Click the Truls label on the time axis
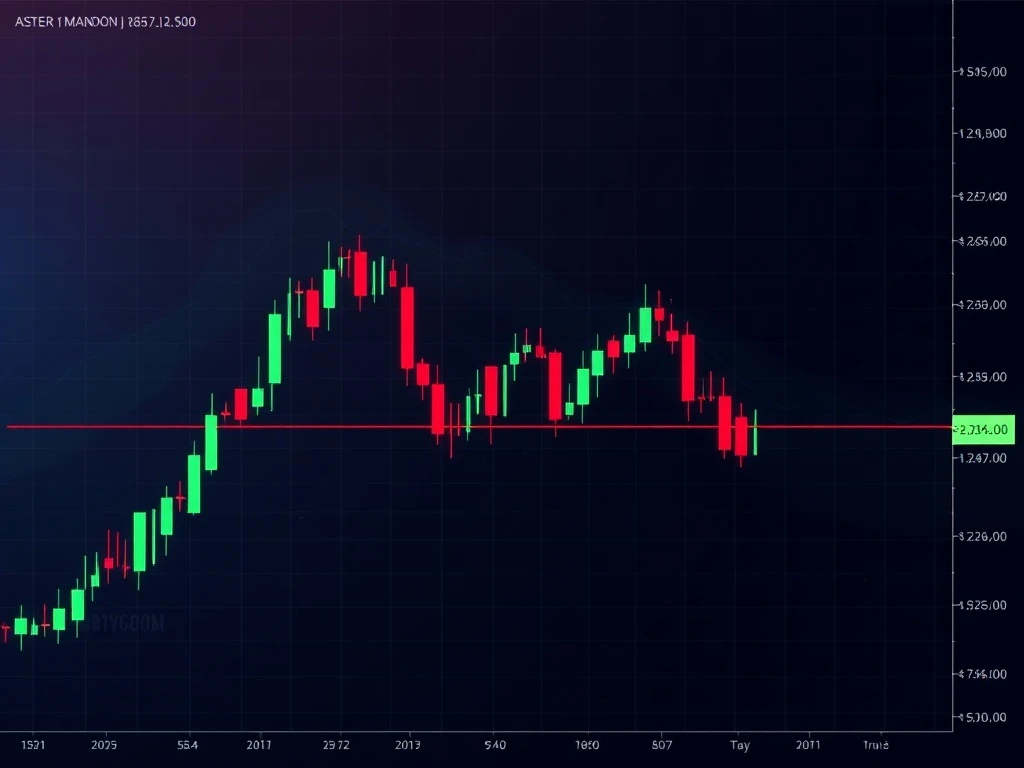This screenshot has width=1024, height=768. [x=877, y=744]
